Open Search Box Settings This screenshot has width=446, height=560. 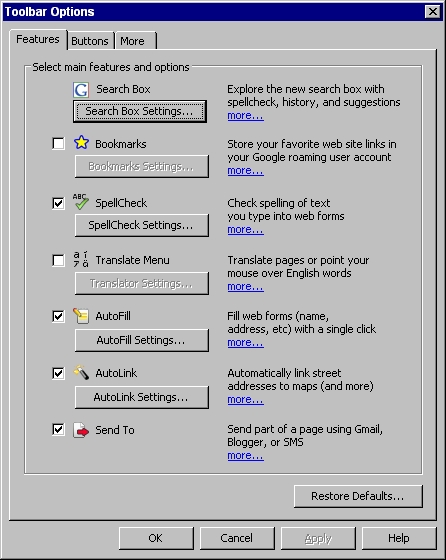point(140,111)
